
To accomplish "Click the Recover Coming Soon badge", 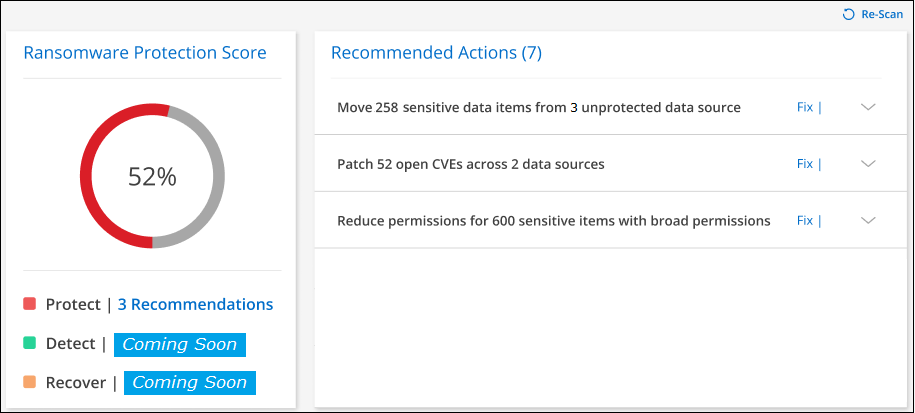I will (x=190, y=382).
